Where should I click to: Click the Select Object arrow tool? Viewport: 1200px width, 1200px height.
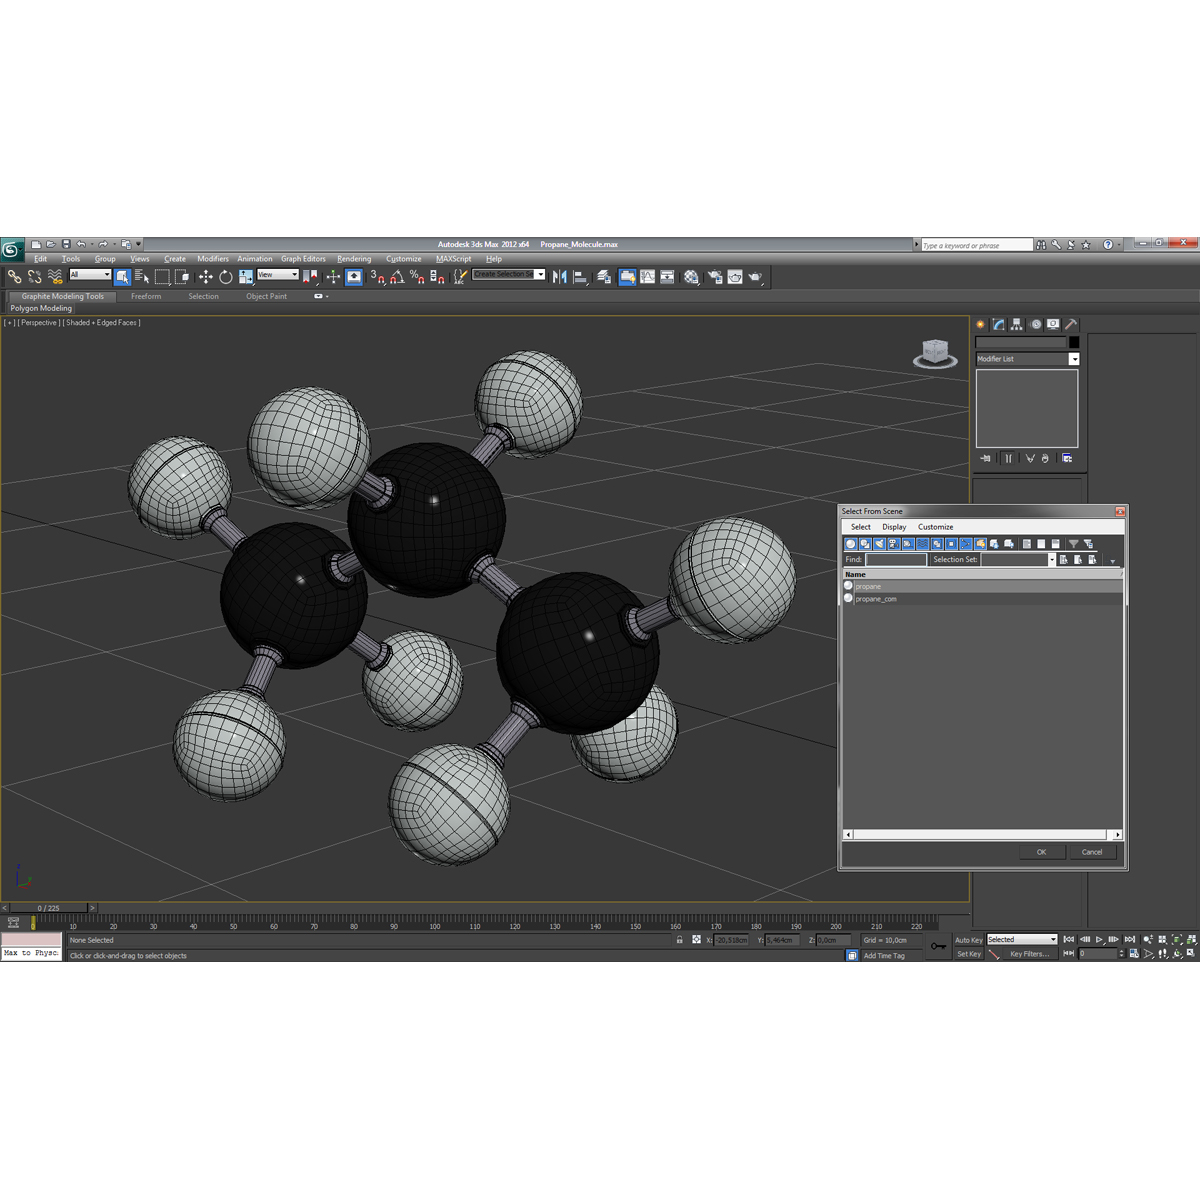pos(123,277)
